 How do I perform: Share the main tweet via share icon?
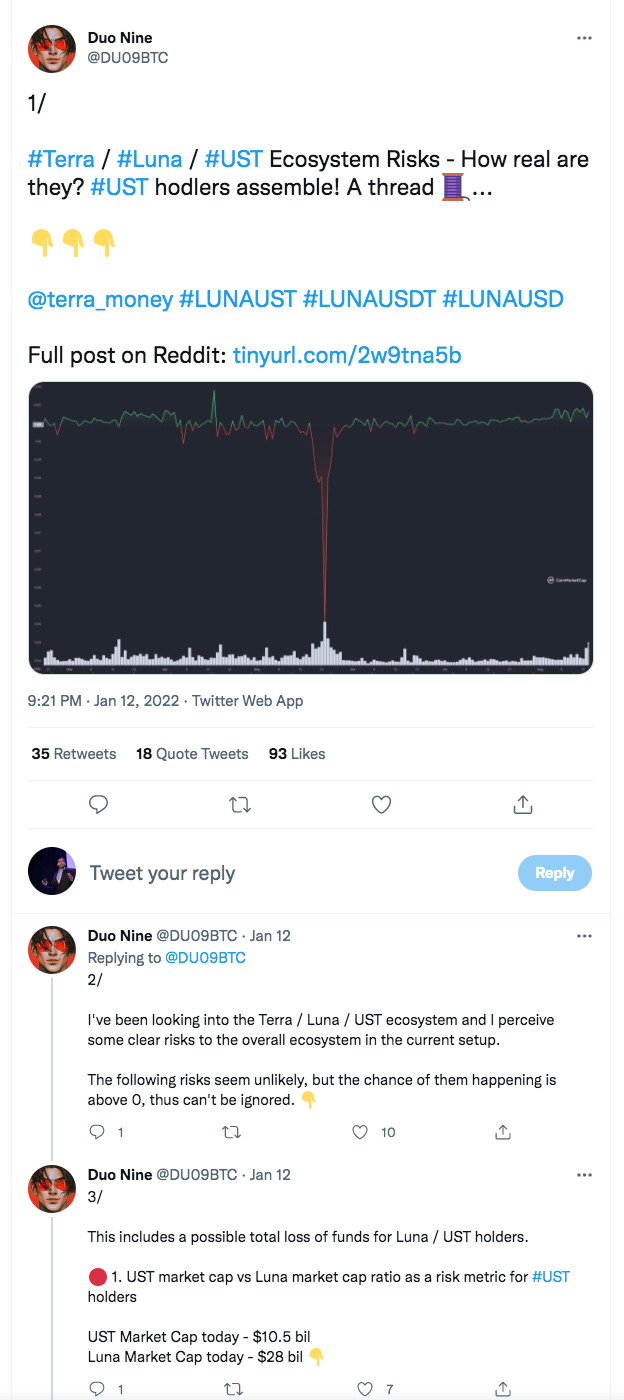[522, 804]
